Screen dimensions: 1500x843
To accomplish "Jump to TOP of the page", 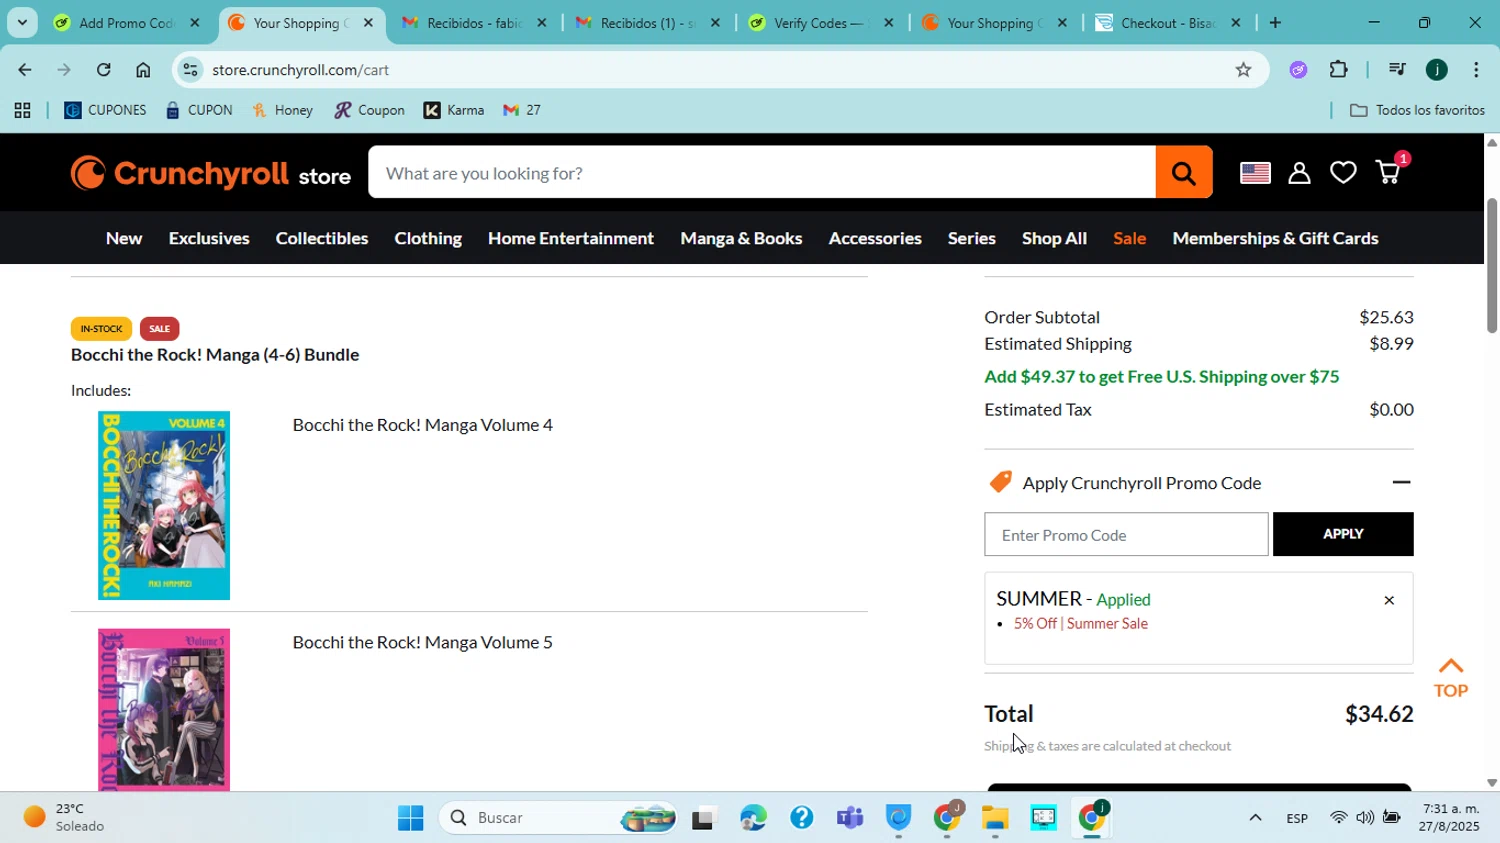I will click(x=1451, y=677).
